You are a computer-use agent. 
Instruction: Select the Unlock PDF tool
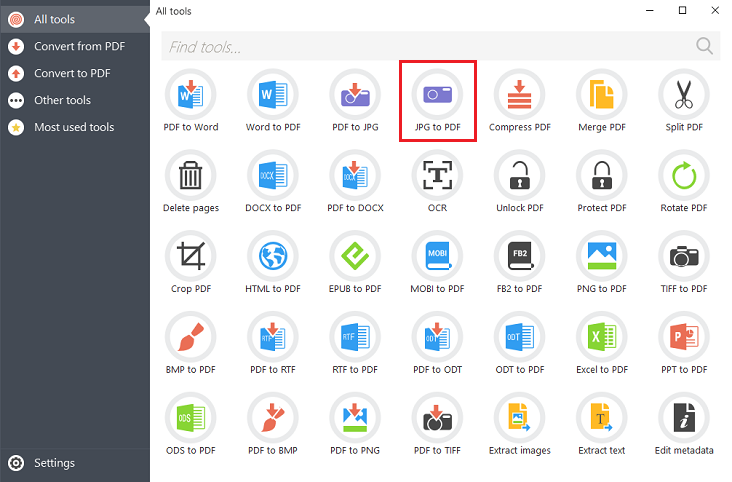520,182
